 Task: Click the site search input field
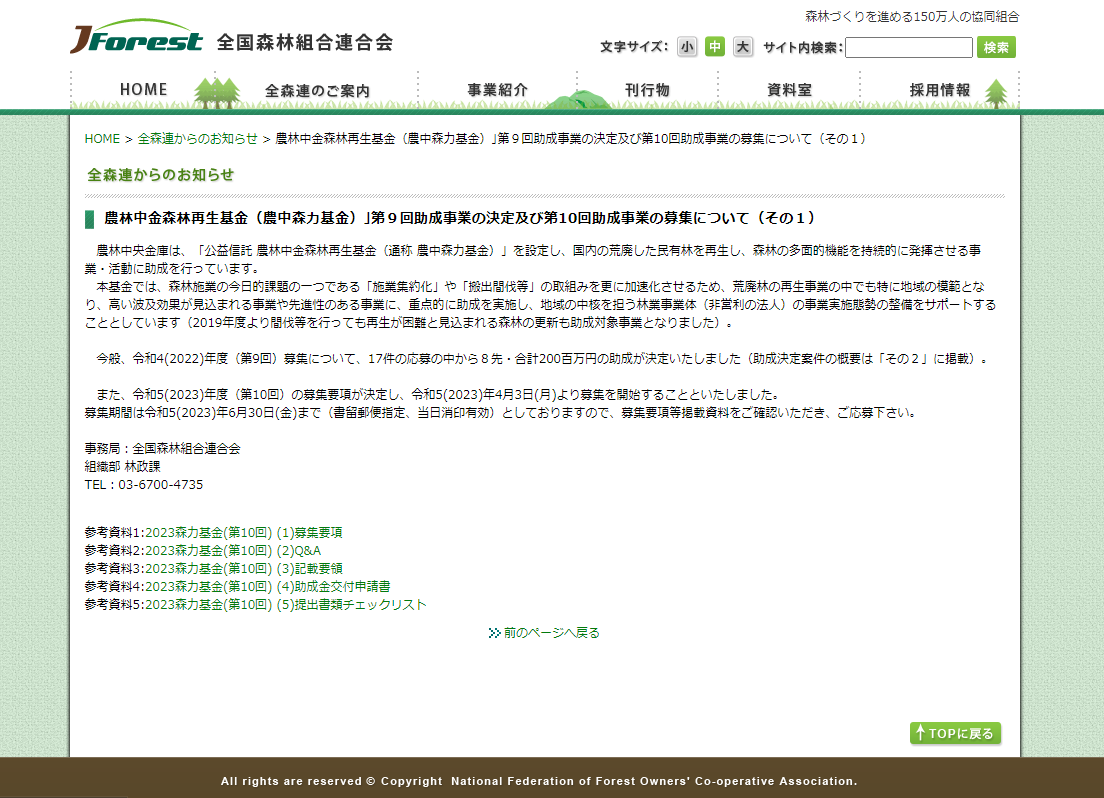[908, 47]
